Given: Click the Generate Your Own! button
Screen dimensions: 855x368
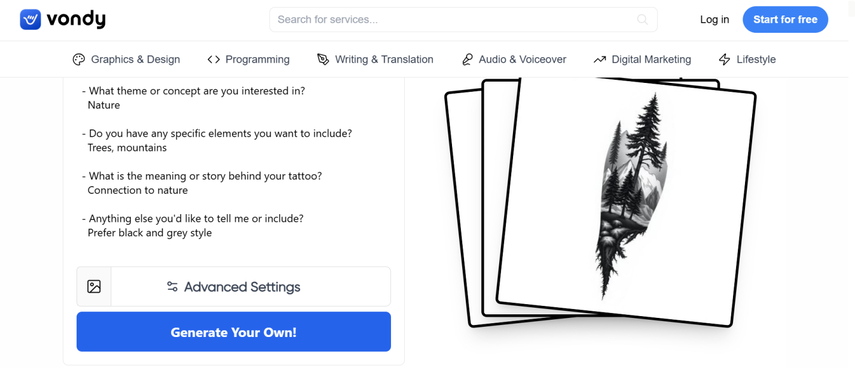Looking at the screenshot, I should [233, 332].
